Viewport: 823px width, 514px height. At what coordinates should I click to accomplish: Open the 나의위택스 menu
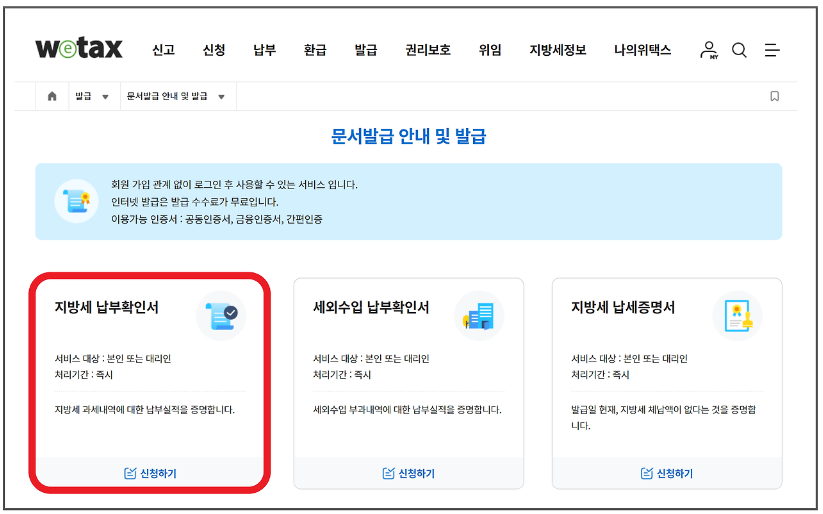click(x=642, y=50)
